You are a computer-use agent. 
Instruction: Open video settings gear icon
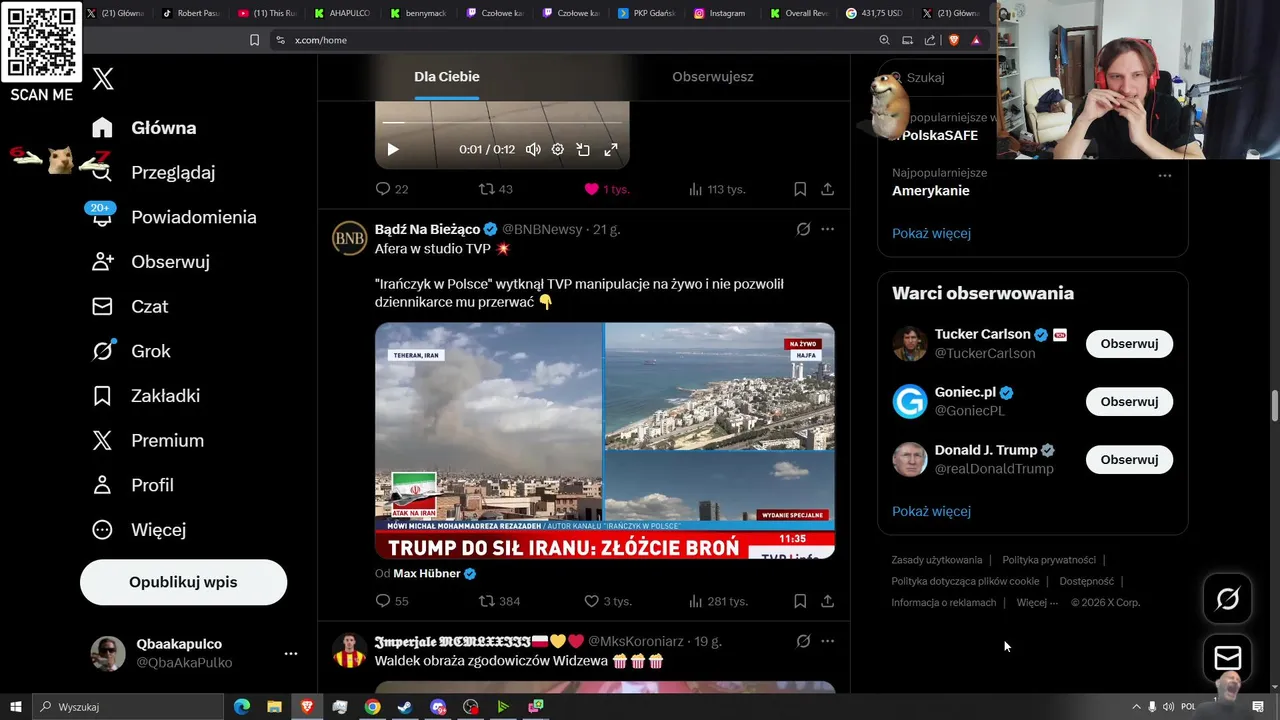pos(558,149)
